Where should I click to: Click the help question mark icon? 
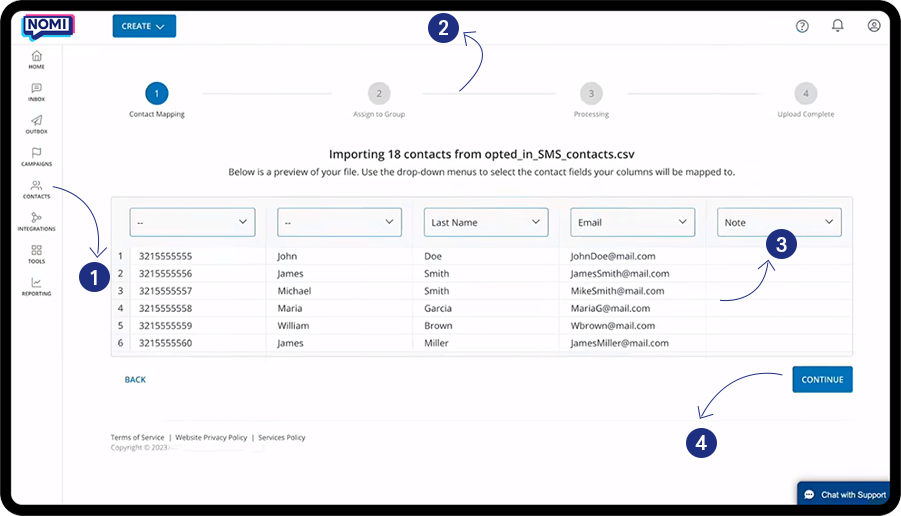pyautogui.click(x=802, y=26)
